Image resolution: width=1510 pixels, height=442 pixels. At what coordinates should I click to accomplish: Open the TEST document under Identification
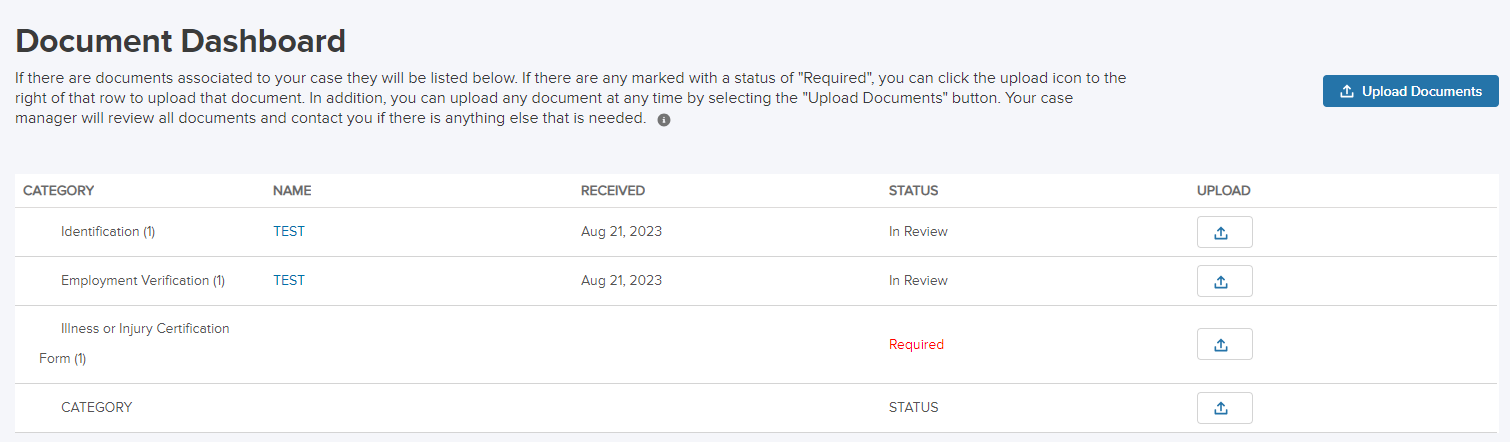[x=289, y=231]
